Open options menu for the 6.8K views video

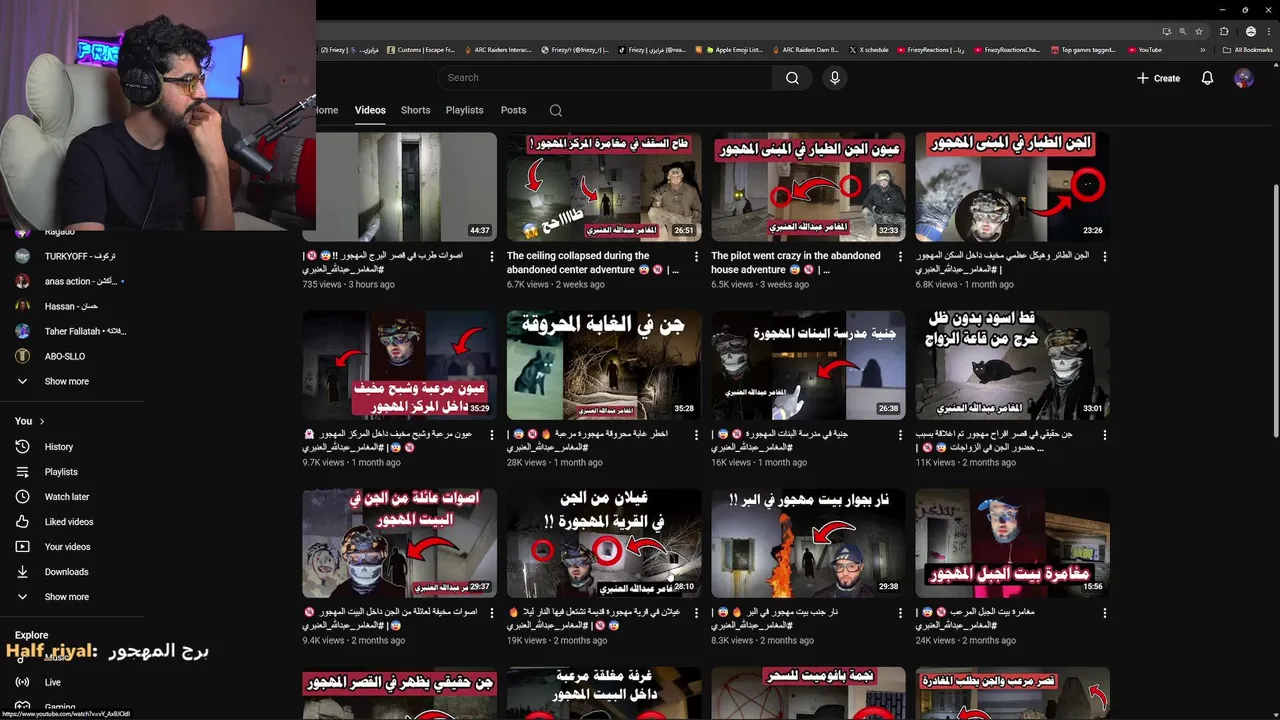click(1105, 257)
